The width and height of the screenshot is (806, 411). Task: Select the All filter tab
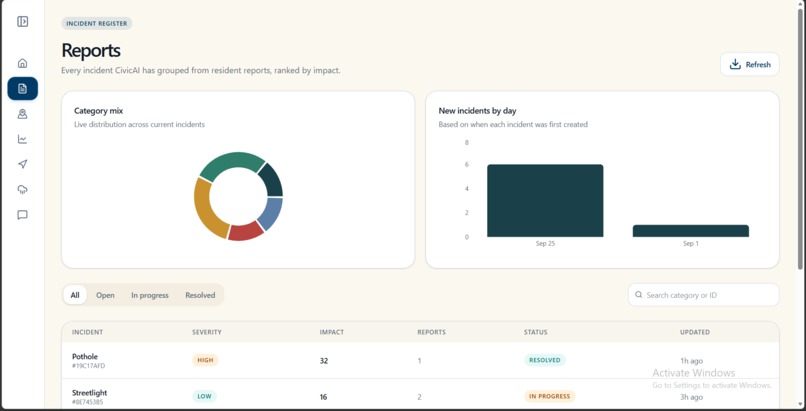[75, 295]
